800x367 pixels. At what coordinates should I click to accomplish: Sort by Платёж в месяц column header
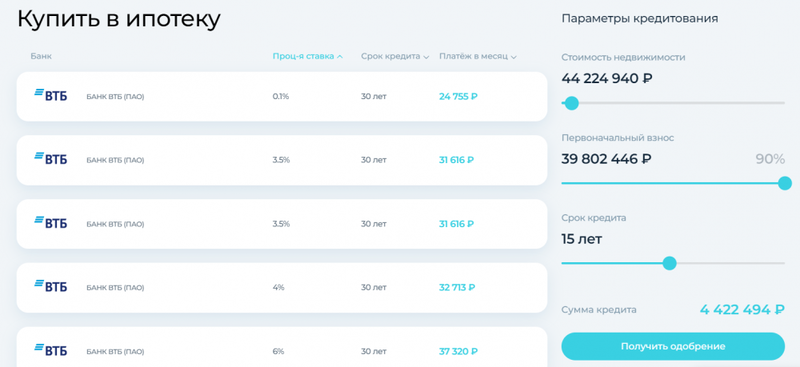(478, 56)
